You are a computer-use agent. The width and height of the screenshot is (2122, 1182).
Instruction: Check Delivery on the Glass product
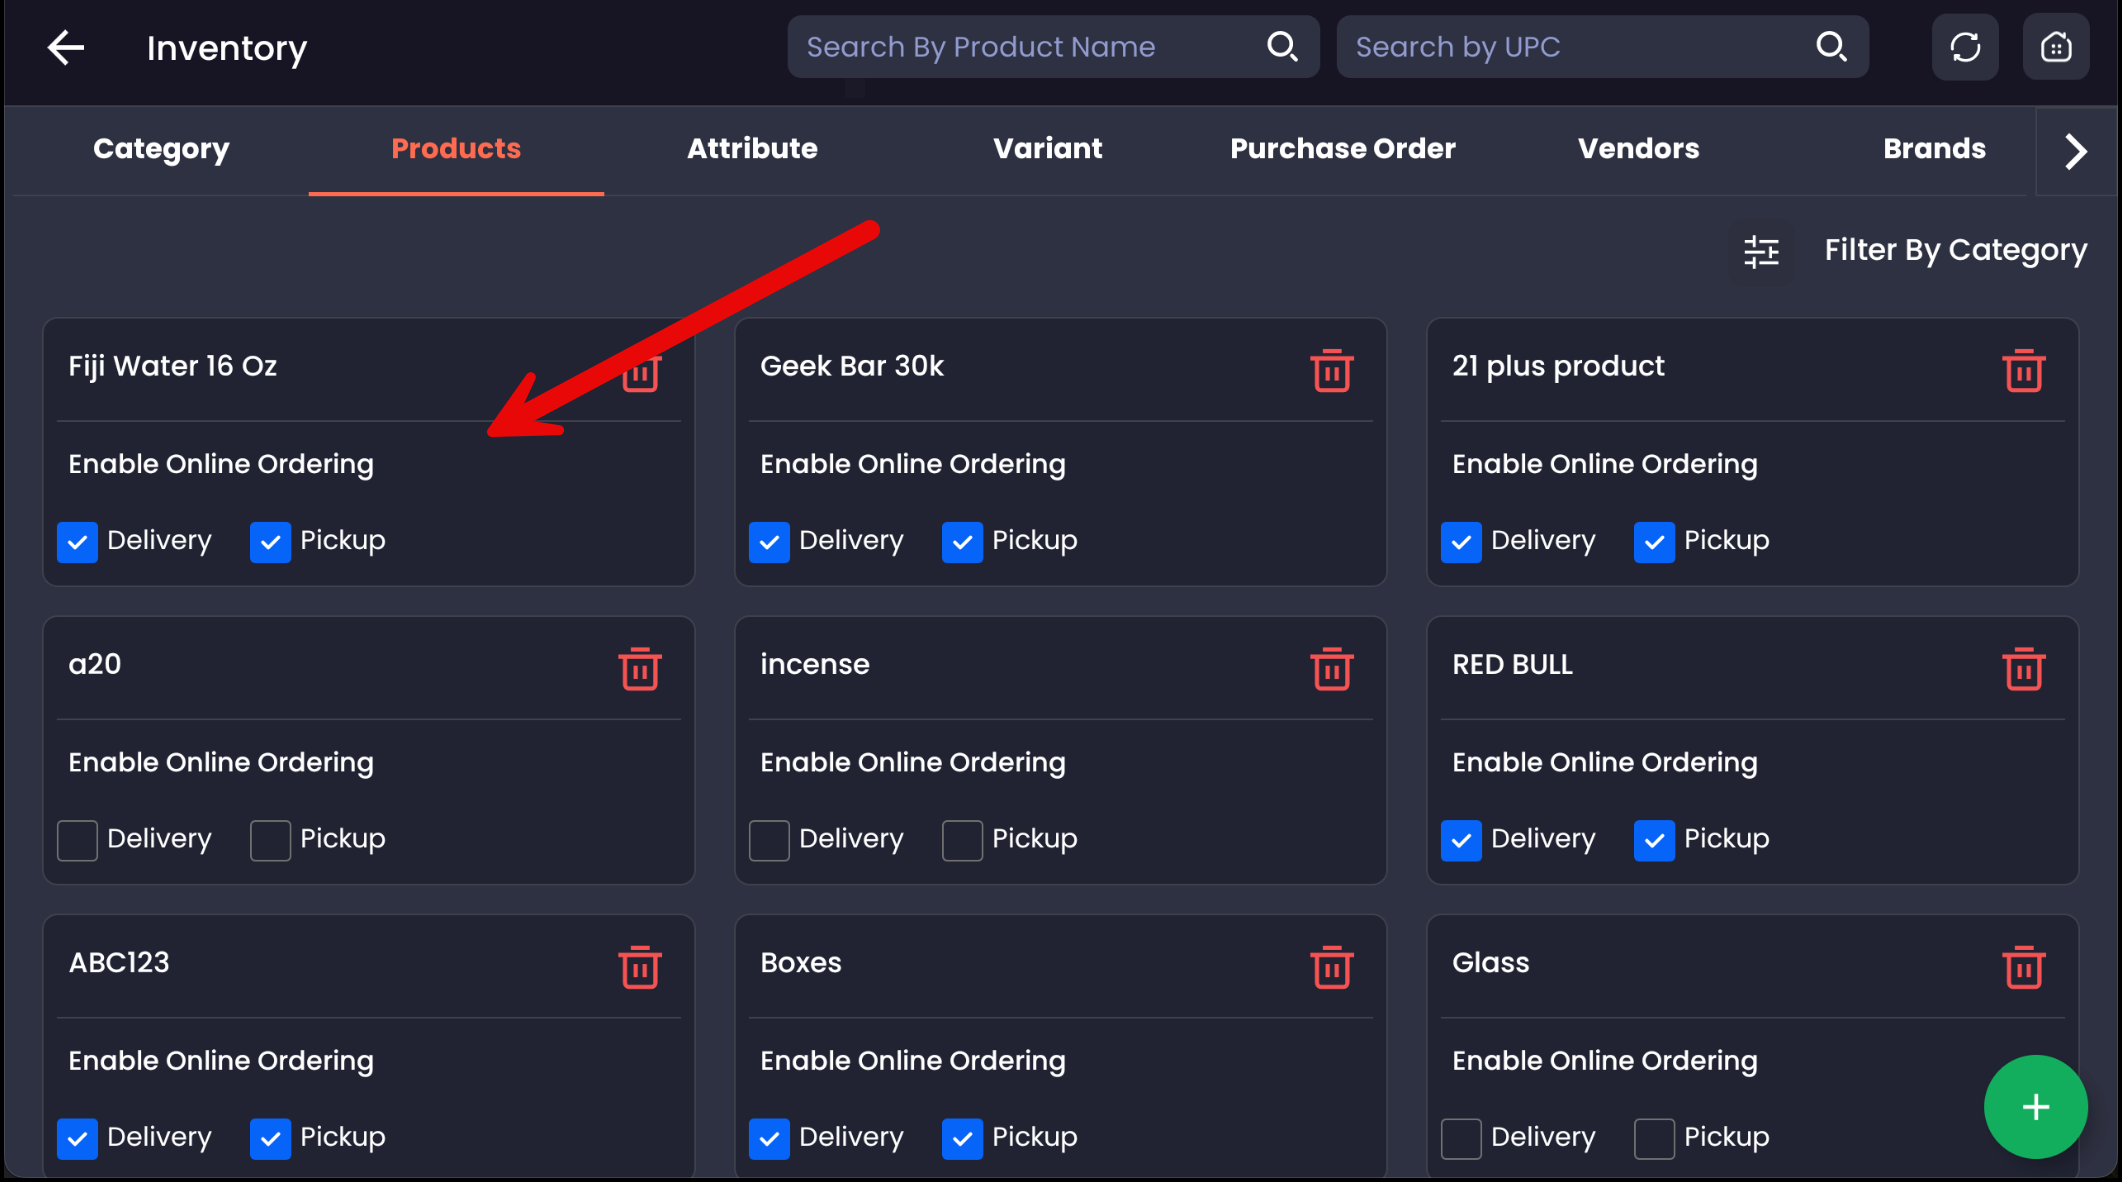pyautogui.click(x=1461, y=1138)
